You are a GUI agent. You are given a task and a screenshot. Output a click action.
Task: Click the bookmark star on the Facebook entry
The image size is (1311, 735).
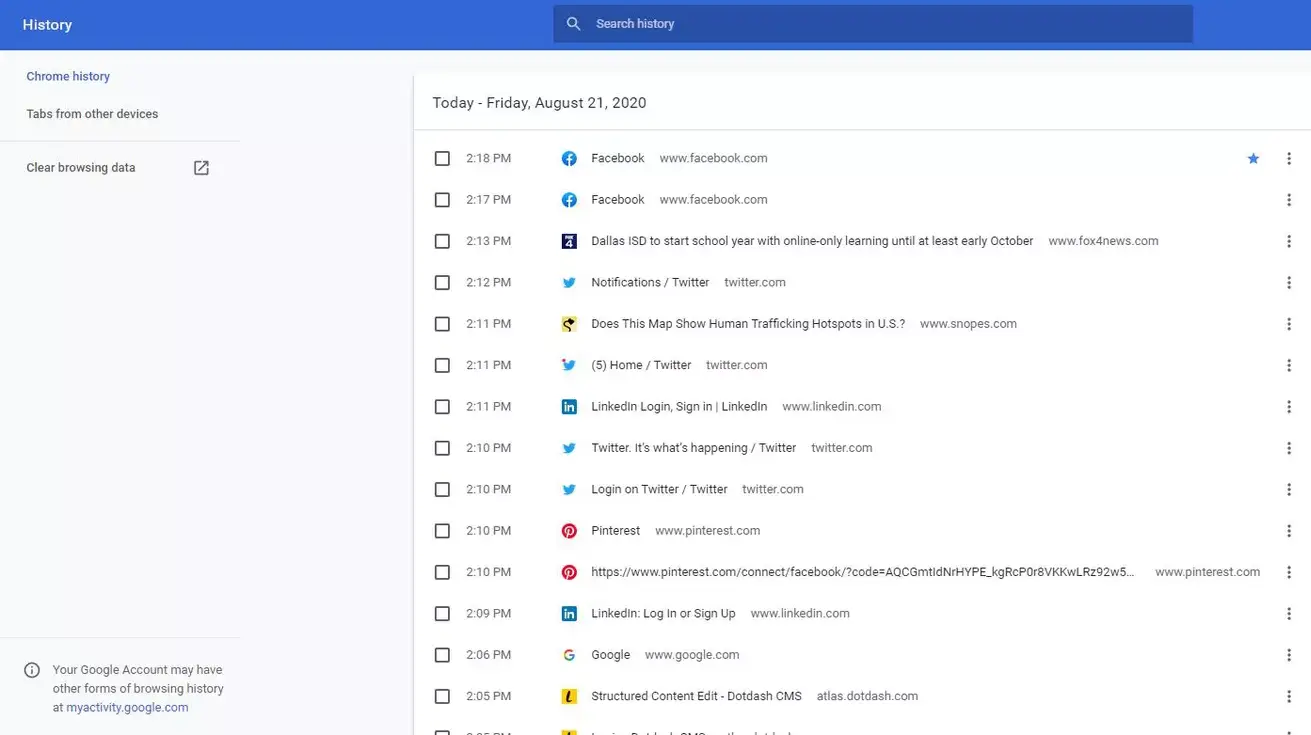point(1252,159)
